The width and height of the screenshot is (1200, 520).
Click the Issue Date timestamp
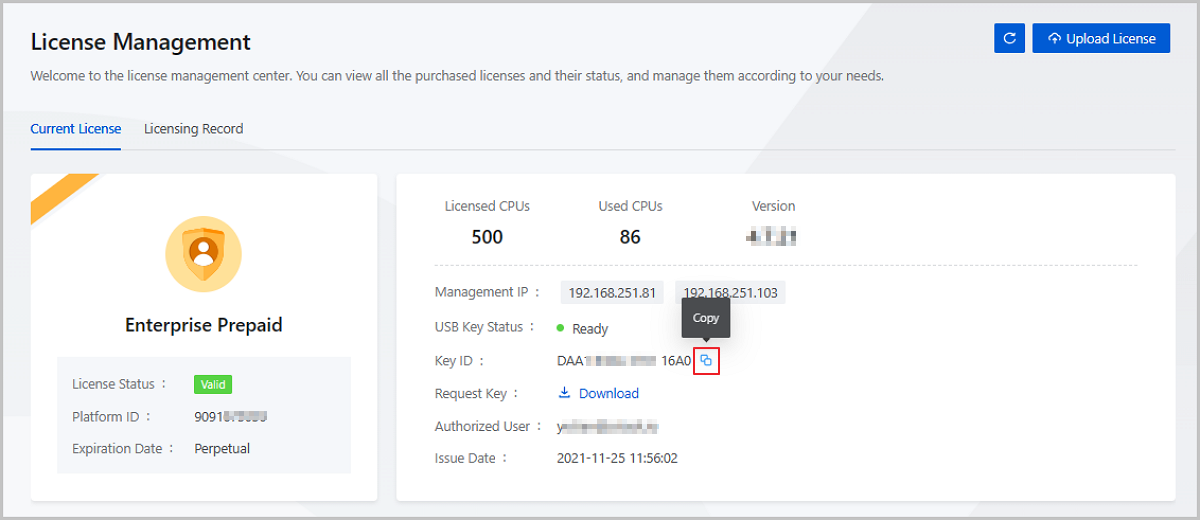point(617,458)
